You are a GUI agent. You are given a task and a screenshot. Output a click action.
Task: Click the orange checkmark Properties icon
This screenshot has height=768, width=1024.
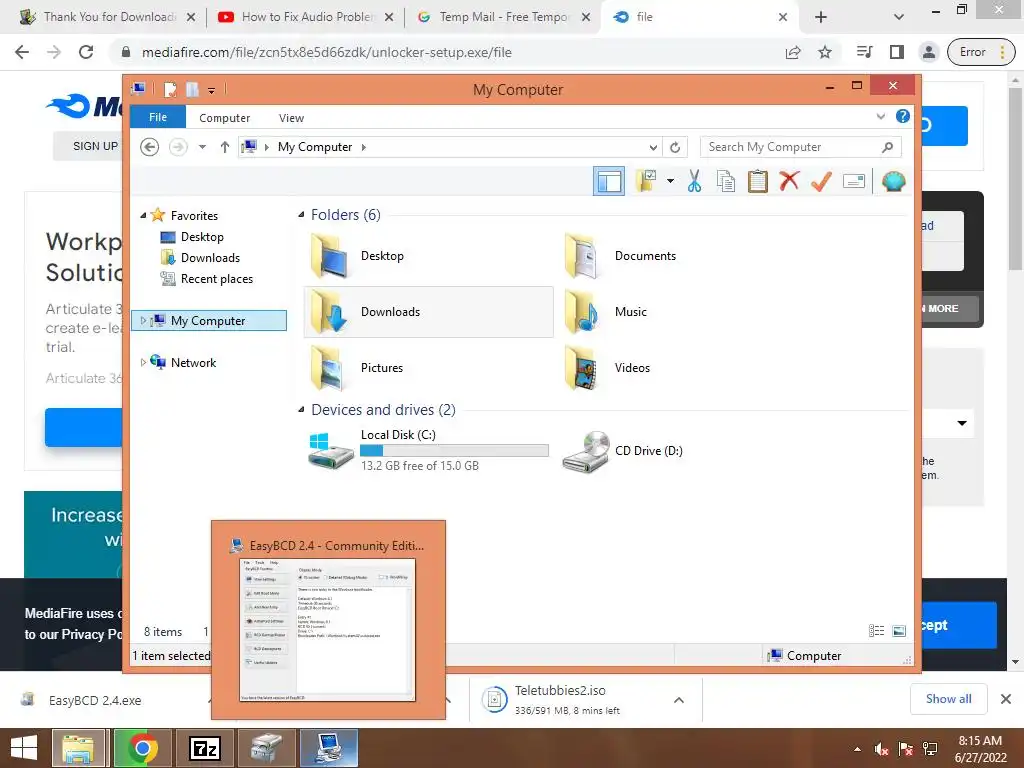[x=822, y=181]
